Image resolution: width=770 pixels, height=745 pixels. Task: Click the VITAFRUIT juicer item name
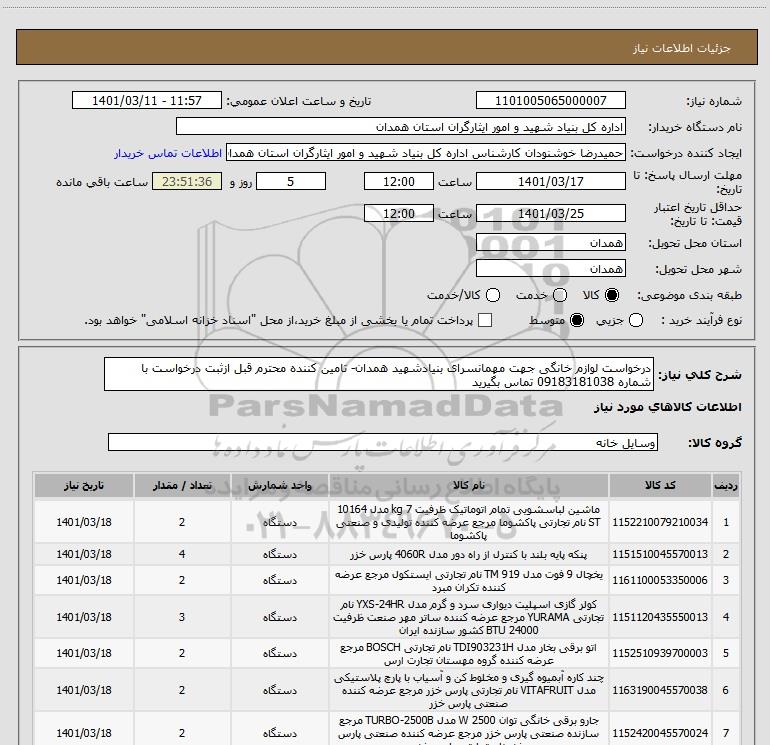point(468,690)
